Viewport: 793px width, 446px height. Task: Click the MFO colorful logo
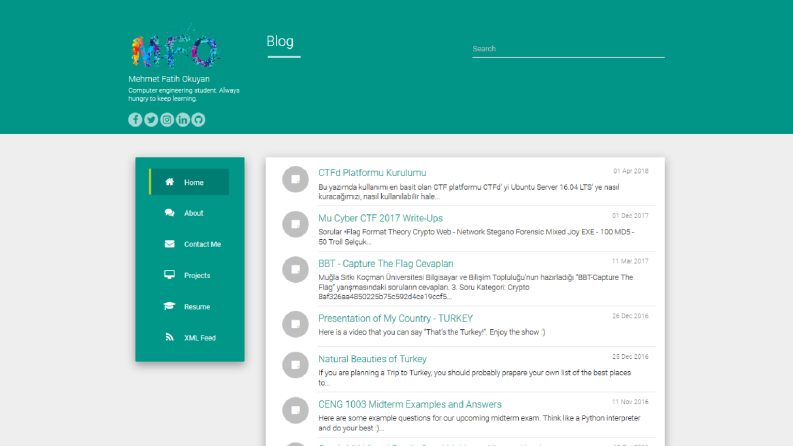[x=175, y=50]
